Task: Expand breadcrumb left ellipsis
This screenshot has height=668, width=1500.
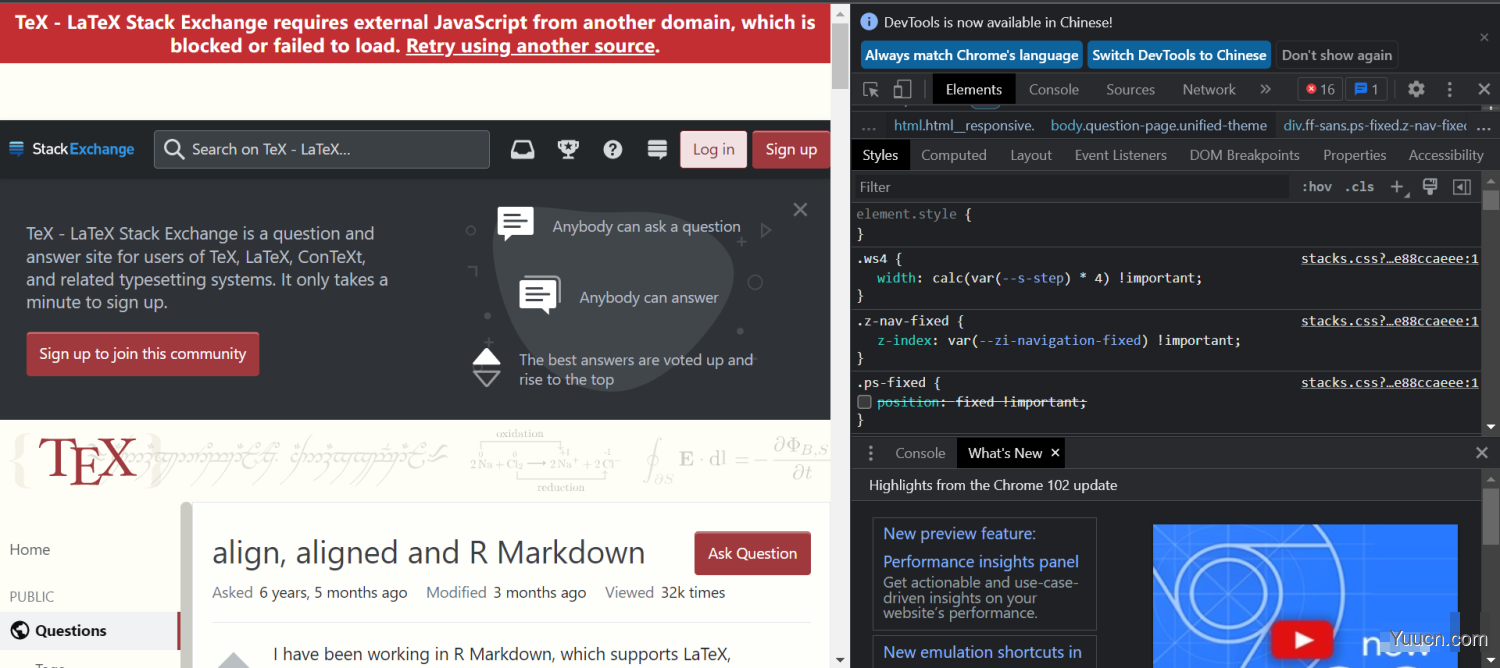Action: click(x=869, y=126)
